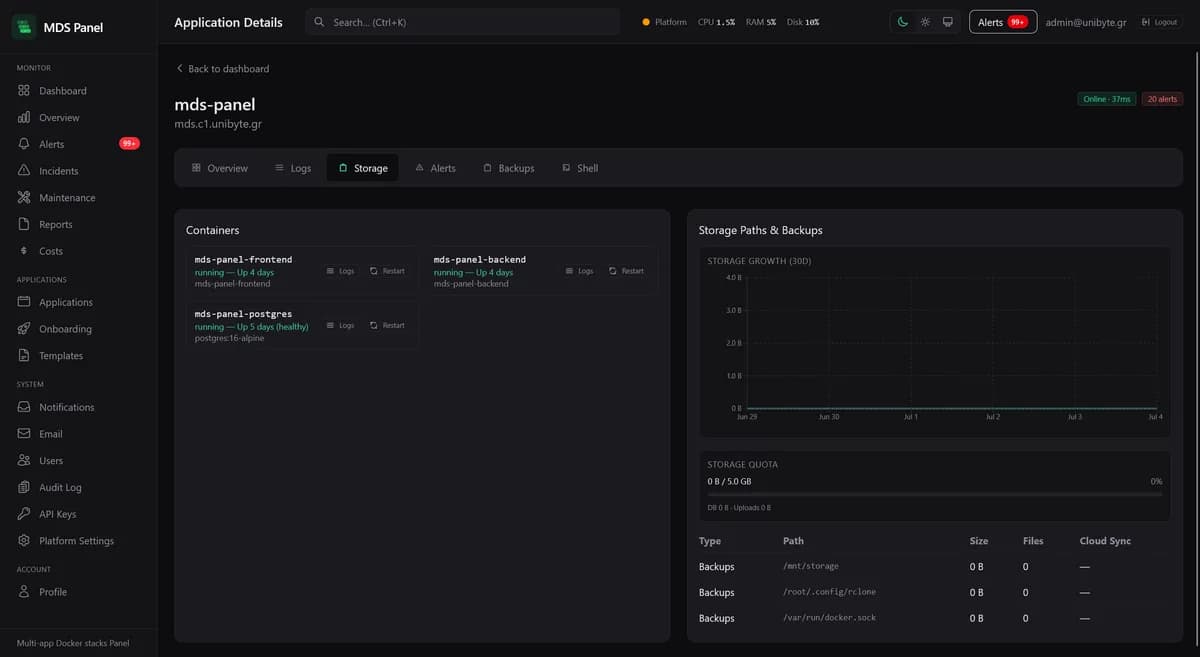The image size is (1200, 657).
Task: Click the Costs dollar icon
Action: pos(24,251)
